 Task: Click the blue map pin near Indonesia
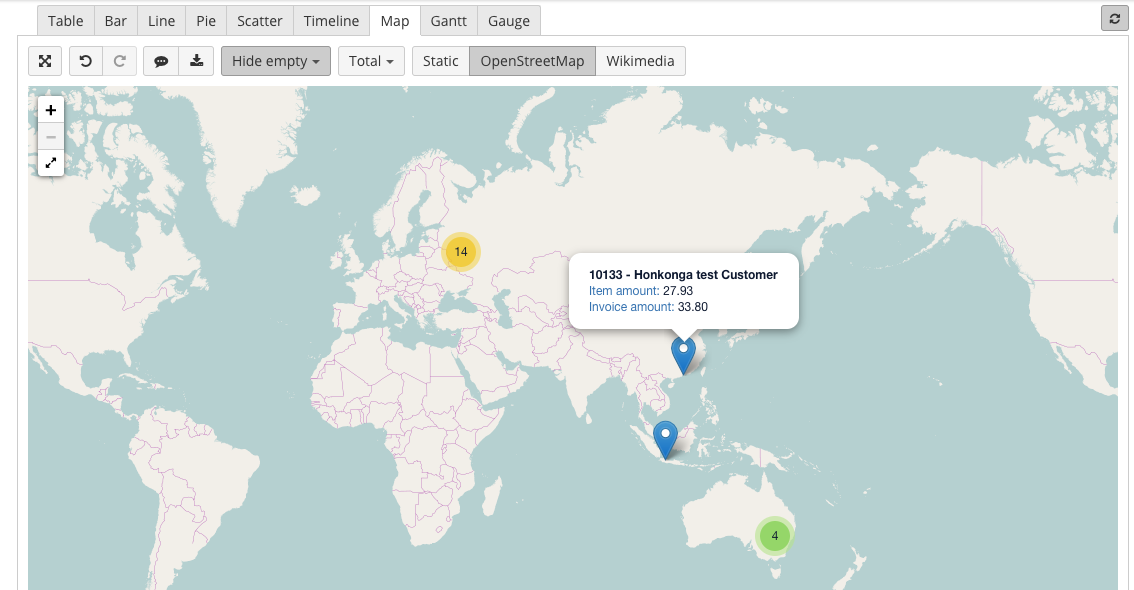point(665,438)
